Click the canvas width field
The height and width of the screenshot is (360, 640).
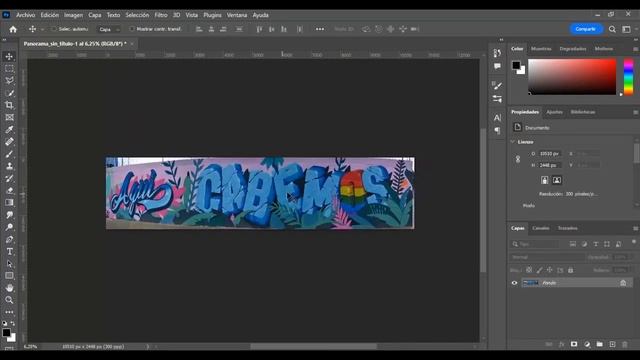tap(549, 153)
